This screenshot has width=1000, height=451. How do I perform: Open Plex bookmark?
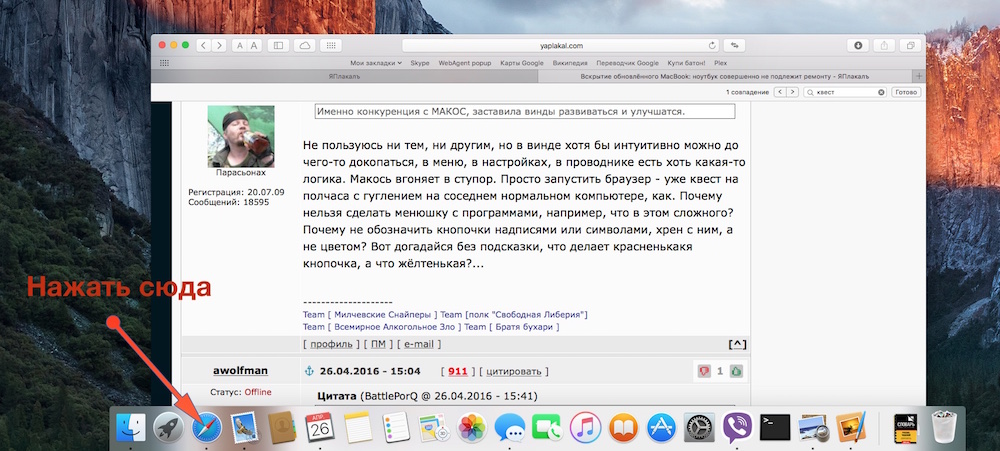point(721,63)
